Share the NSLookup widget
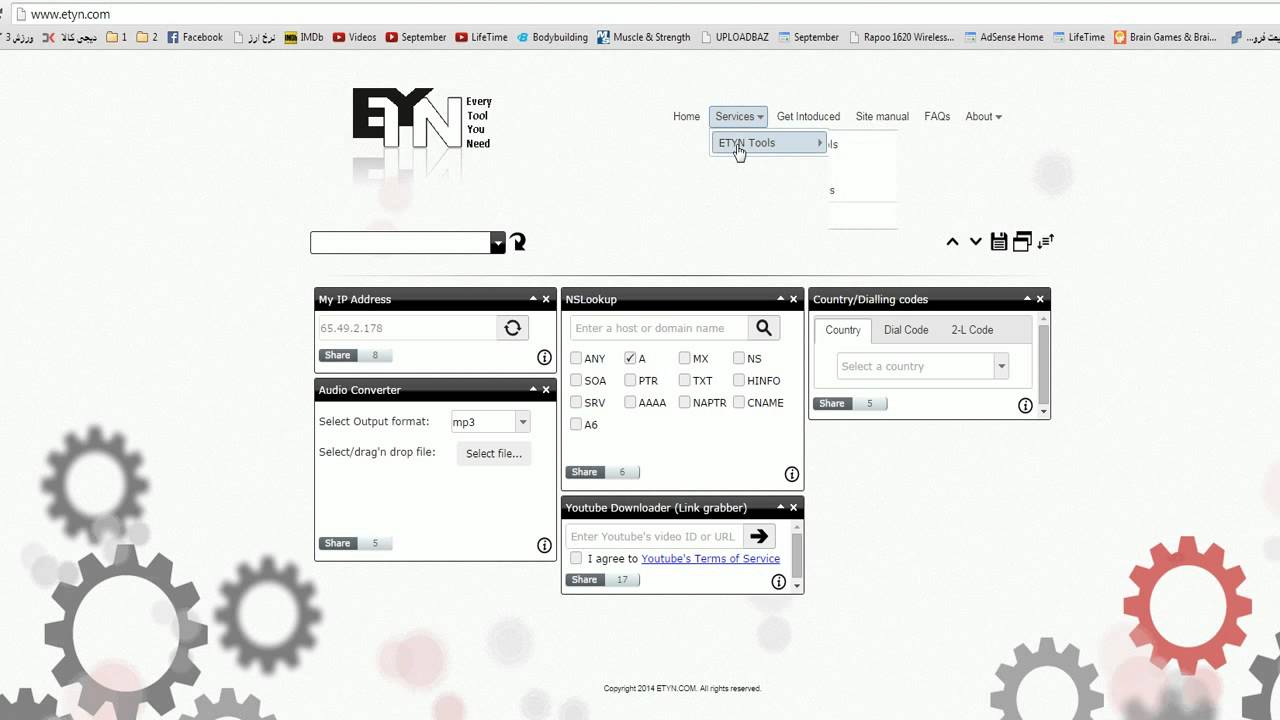This screenshot has height=720, width=1280. (585, 472)
